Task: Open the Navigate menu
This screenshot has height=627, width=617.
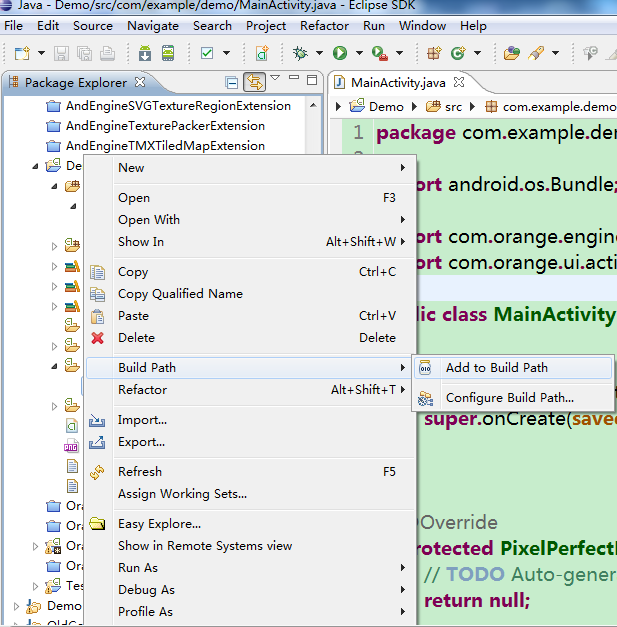Action: click(153, 26)
